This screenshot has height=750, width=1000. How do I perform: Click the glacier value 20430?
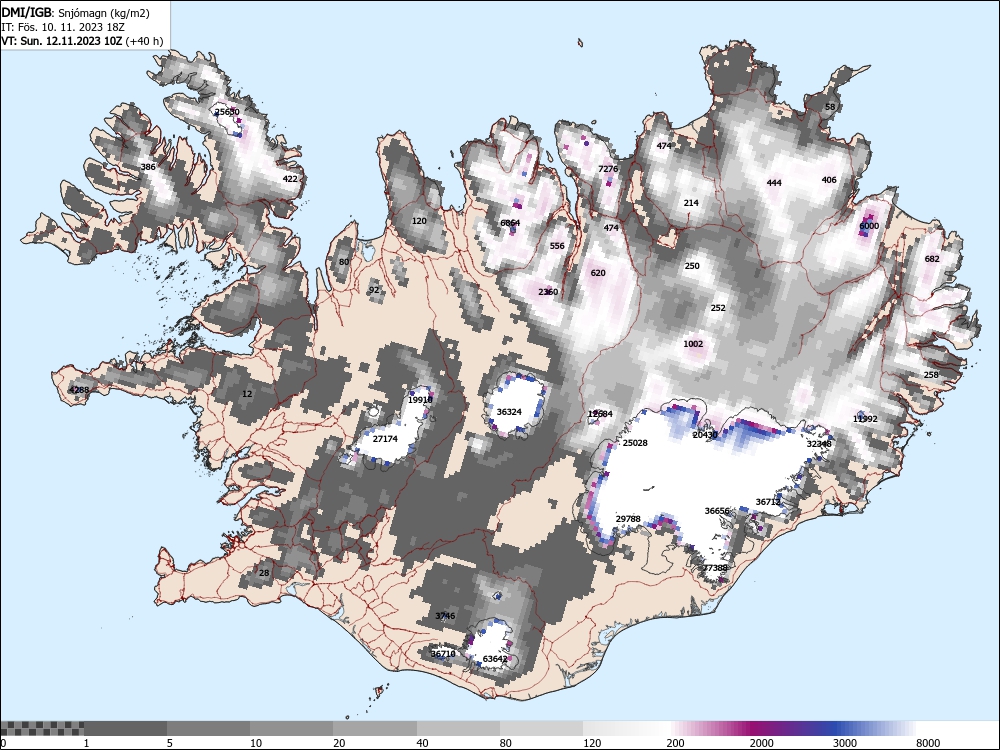(705, 435)
